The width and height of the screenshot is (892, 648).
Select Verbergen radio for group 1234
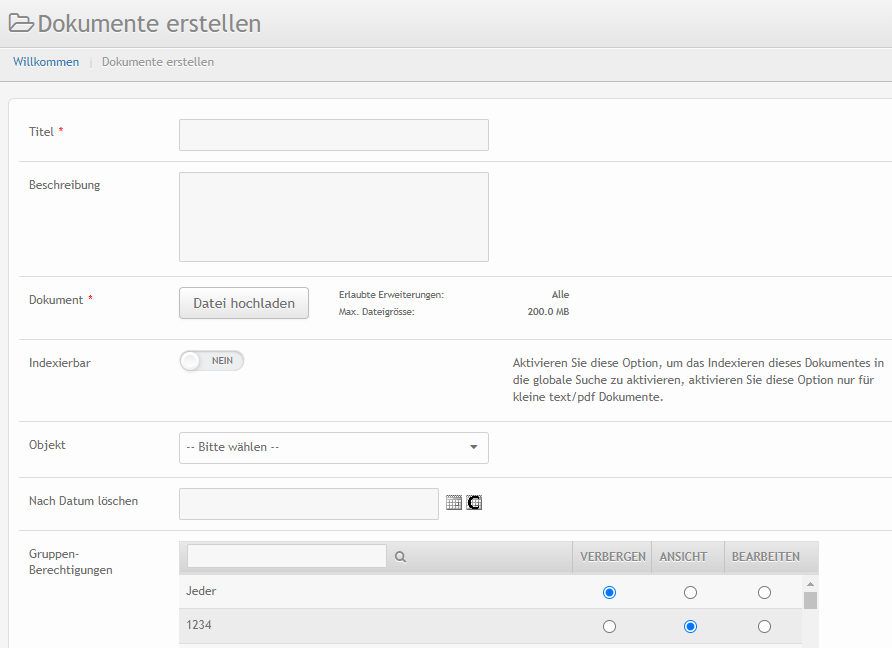pyautogui.click(x=609, y=626)
